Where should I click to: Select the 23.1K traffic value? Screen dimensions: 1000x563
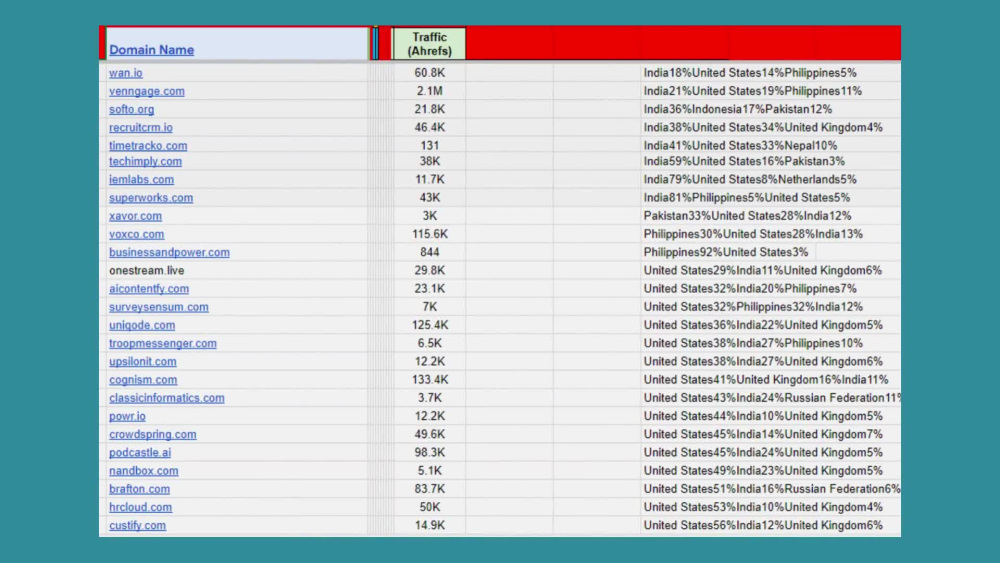pyautogui.click(x=429, y=289)
